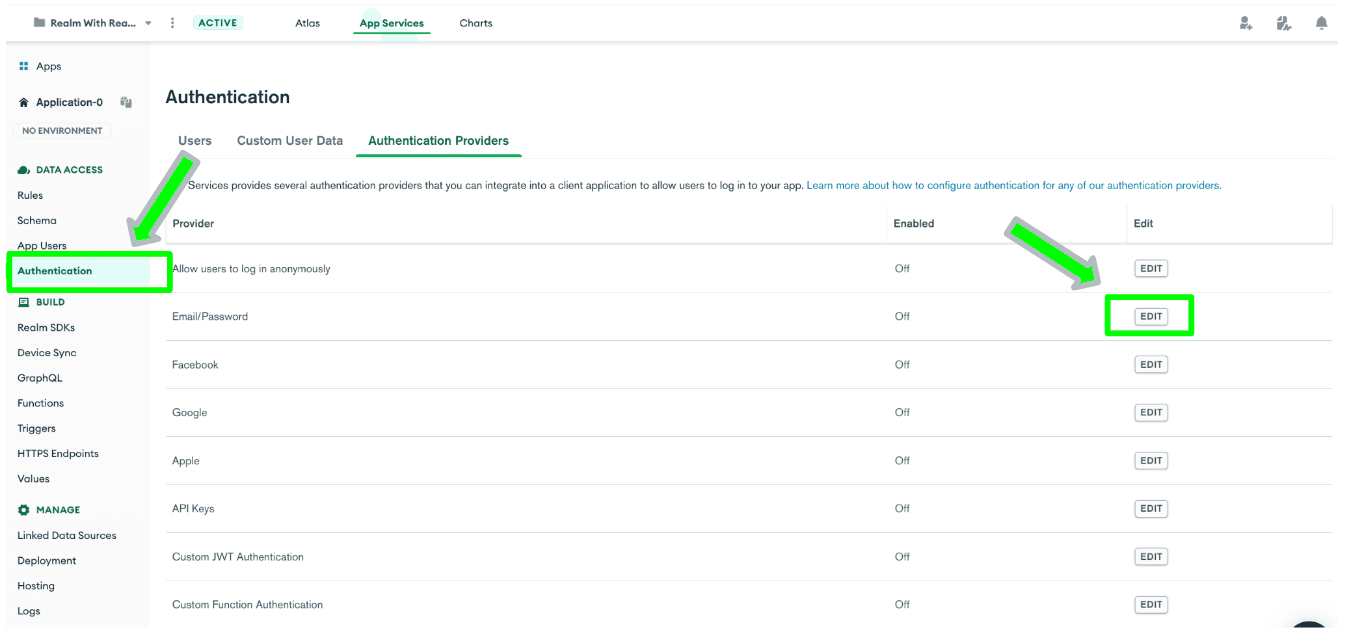Open the project activity feed icon
This screenshot has height=637, width=1347.
[1284, 23]
